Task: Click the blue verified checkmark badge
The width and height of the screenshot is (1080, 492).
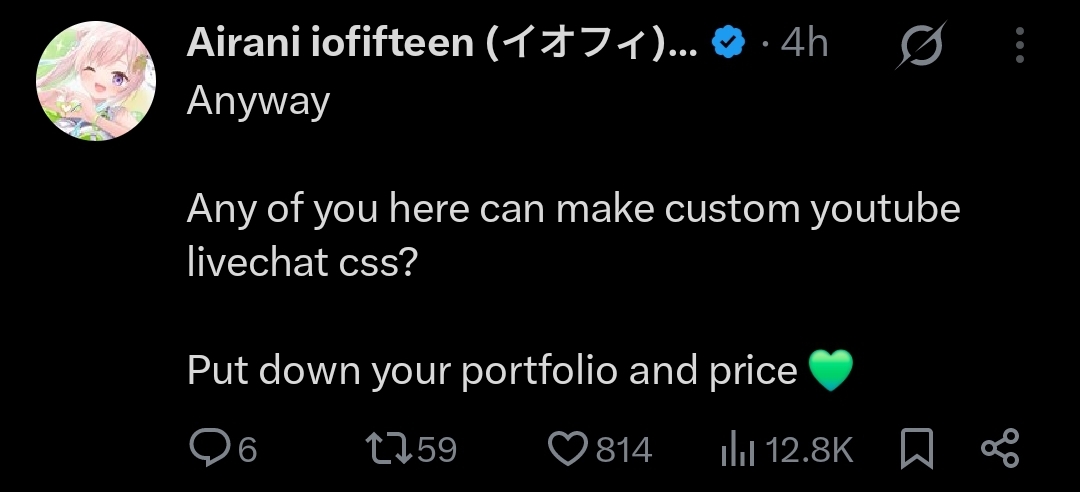Action: pyautogui.click(x=729, y=43)
